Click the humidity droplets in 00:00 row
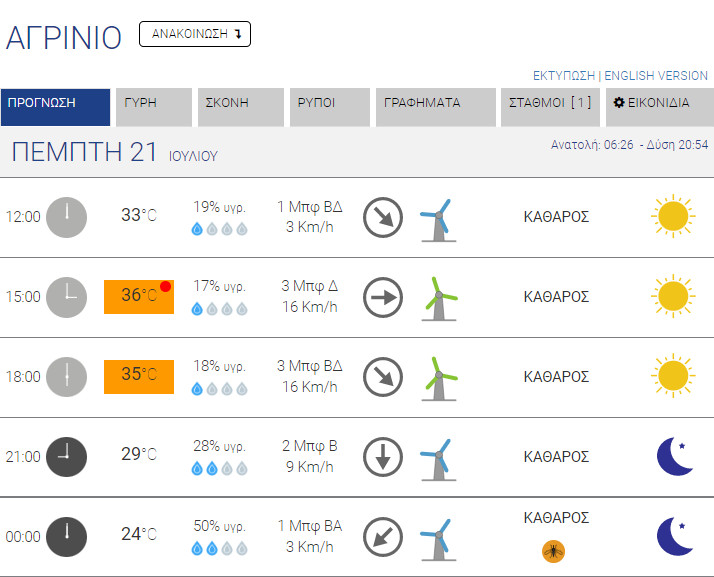Image resolution: width=714 pixels, height=577 pixels. (219, 548)
